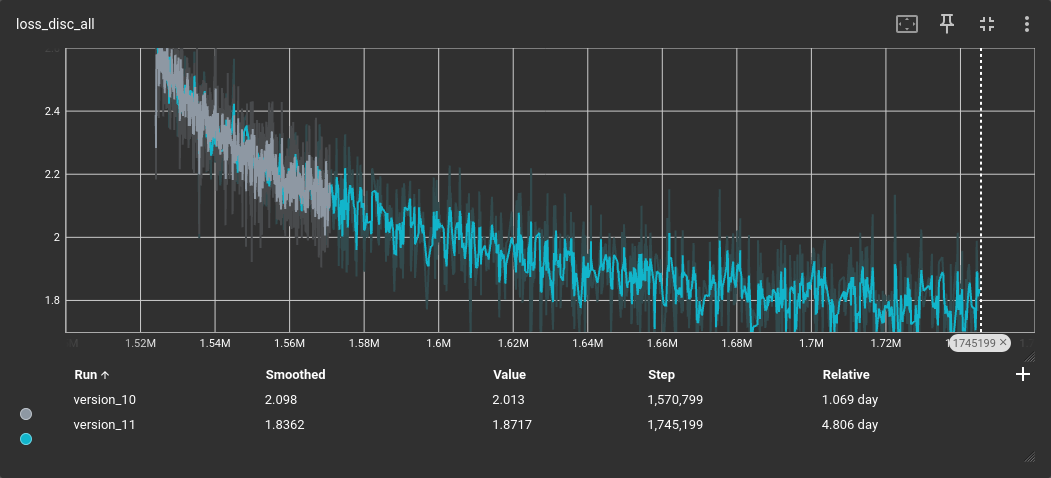Click the up arrow next to Run

pyautogui.click(x=105, y=375)
